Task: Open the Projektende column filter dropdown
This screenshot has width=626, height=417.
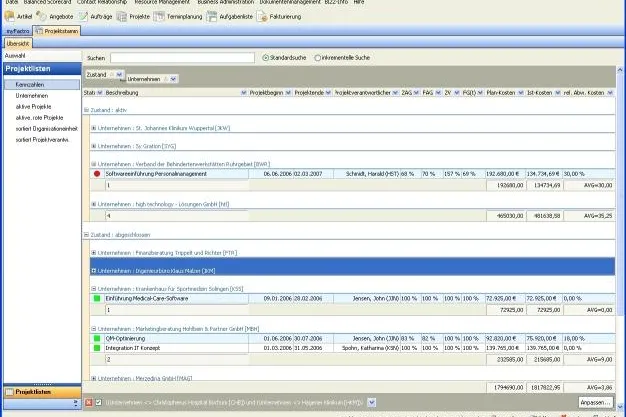Action: [328, 93]
